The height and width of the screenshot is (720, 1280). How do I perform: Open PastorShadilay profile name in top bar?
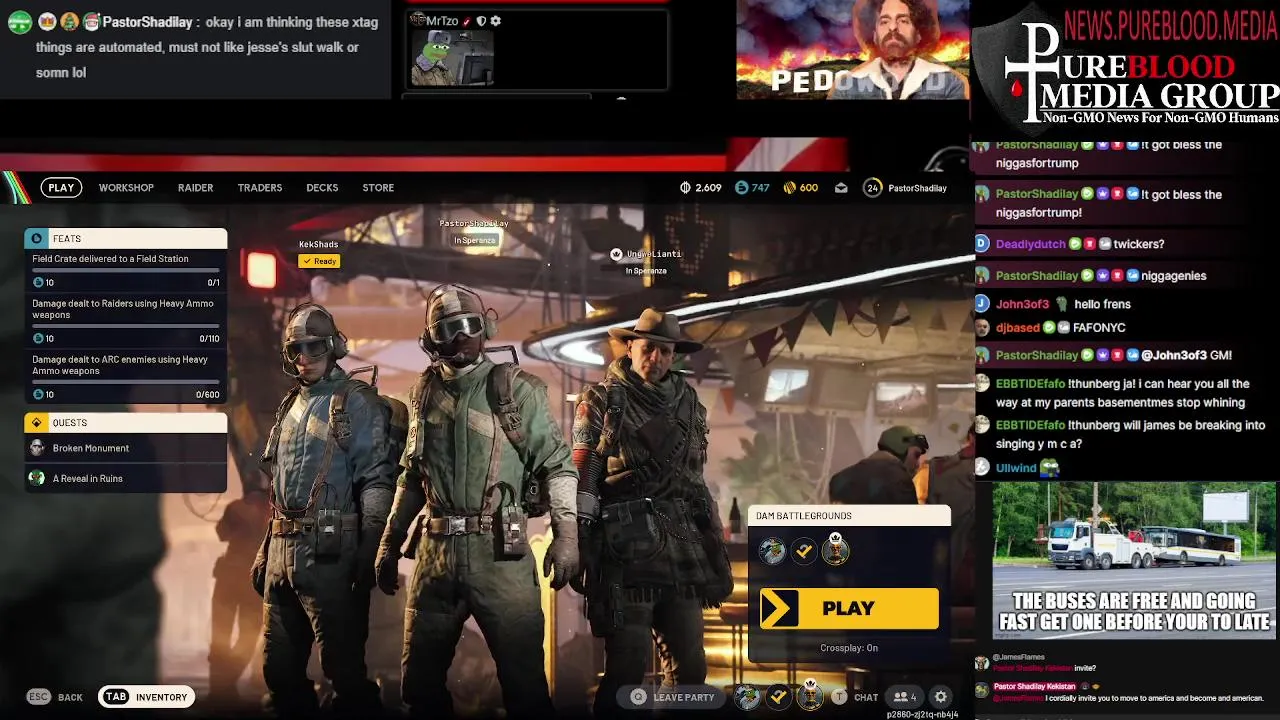coord(917,188)
